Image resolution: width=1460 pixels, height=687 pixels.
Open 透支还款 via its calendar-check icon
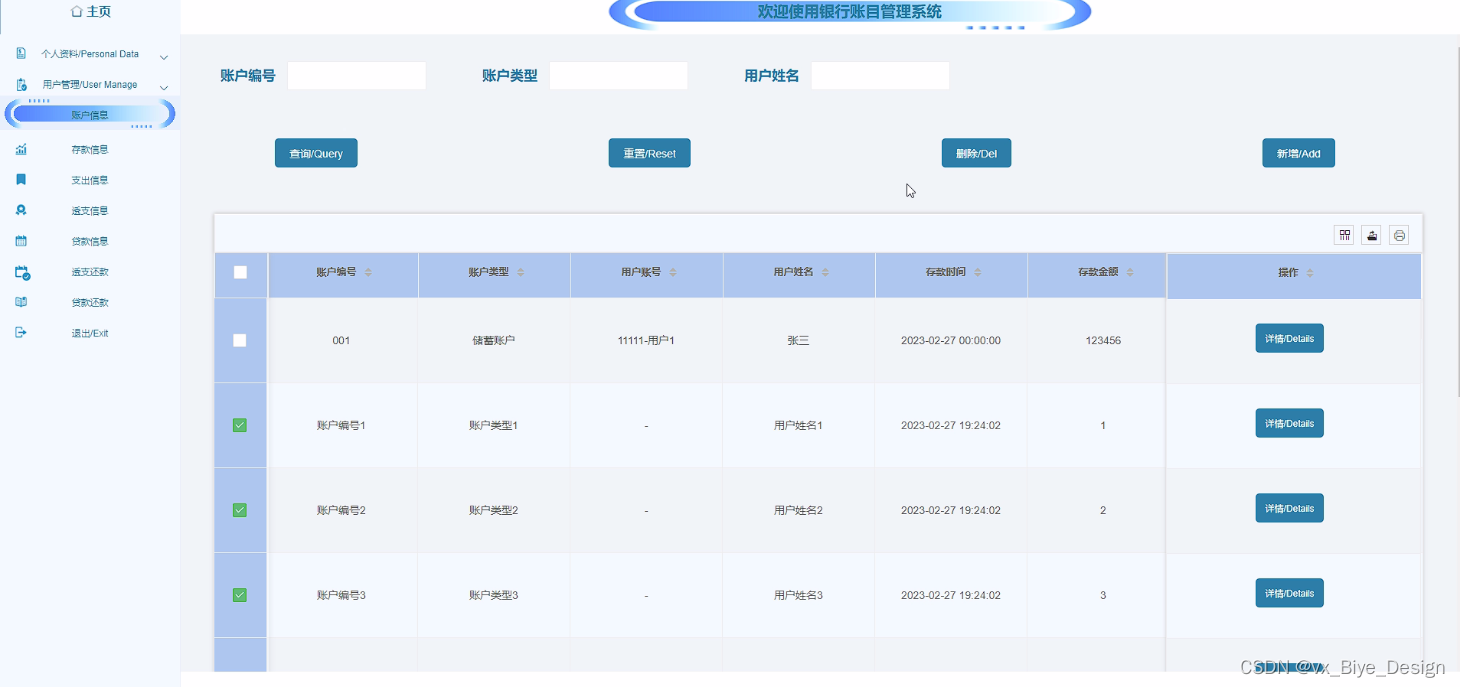point(22,272)
